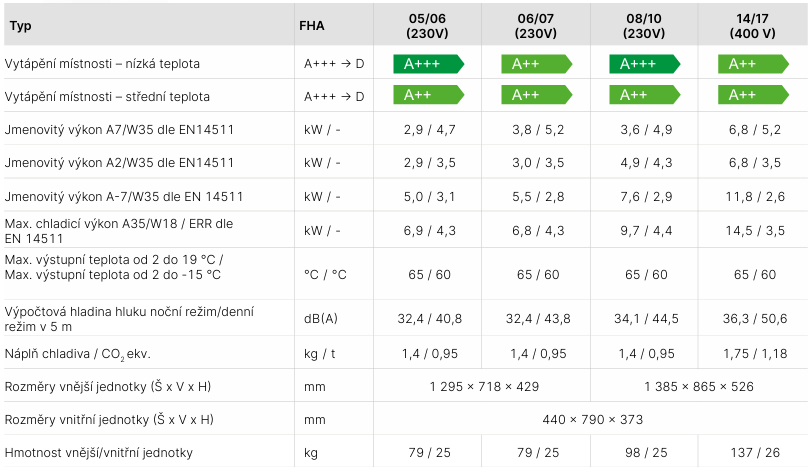Click the refrigerant charge value 1,75 / 1,18

[755, 354]
